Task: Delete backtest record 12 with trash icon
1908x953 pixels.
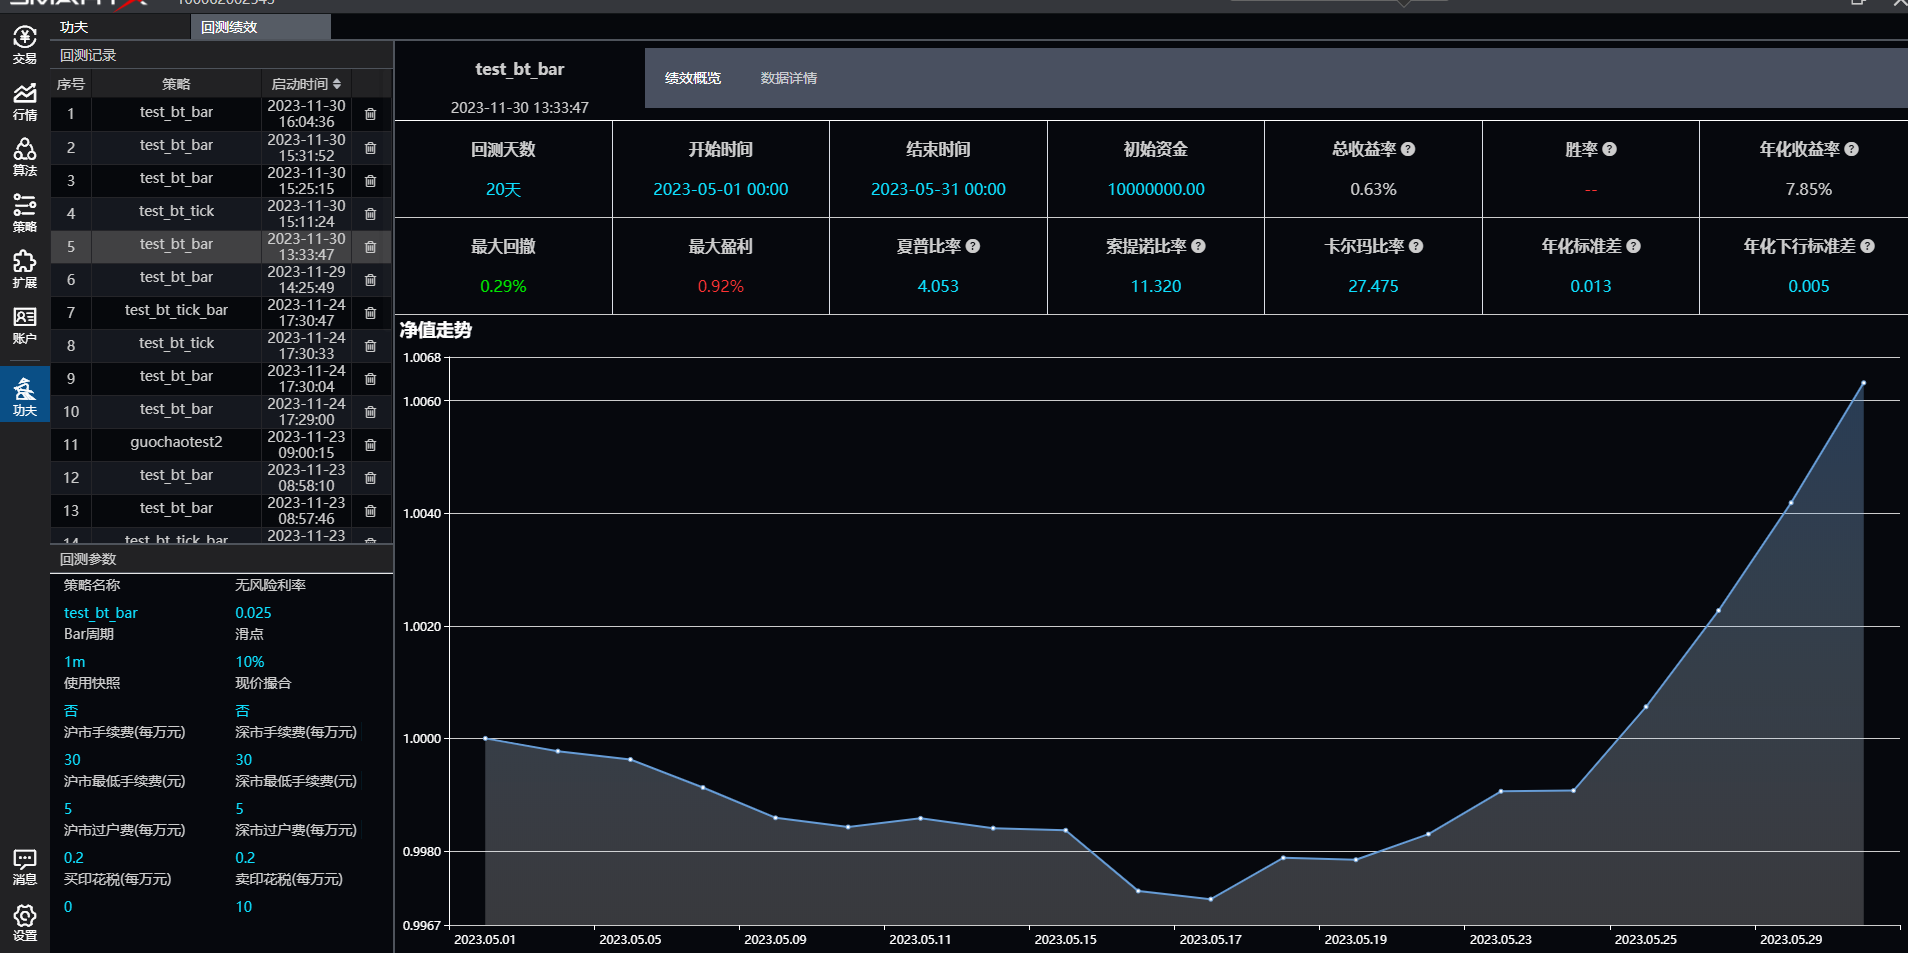Action: tap(370, 478)
